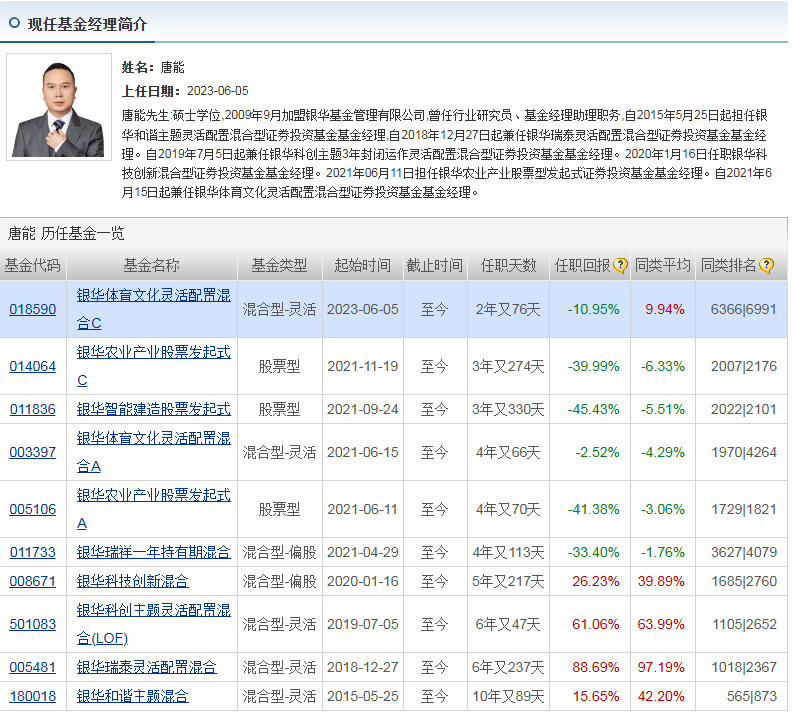Open 银华农业产业股票发起式C fund link
This screenshot has height=718, width=792.
(154, 366)
